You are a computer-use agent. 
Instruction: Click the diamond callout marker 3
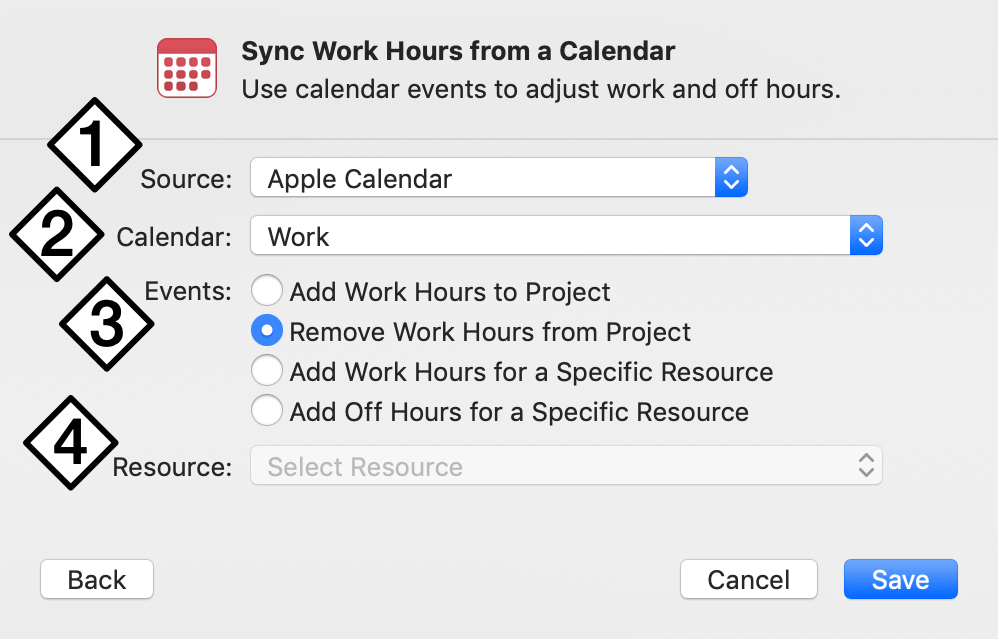(x=106, y=324)
